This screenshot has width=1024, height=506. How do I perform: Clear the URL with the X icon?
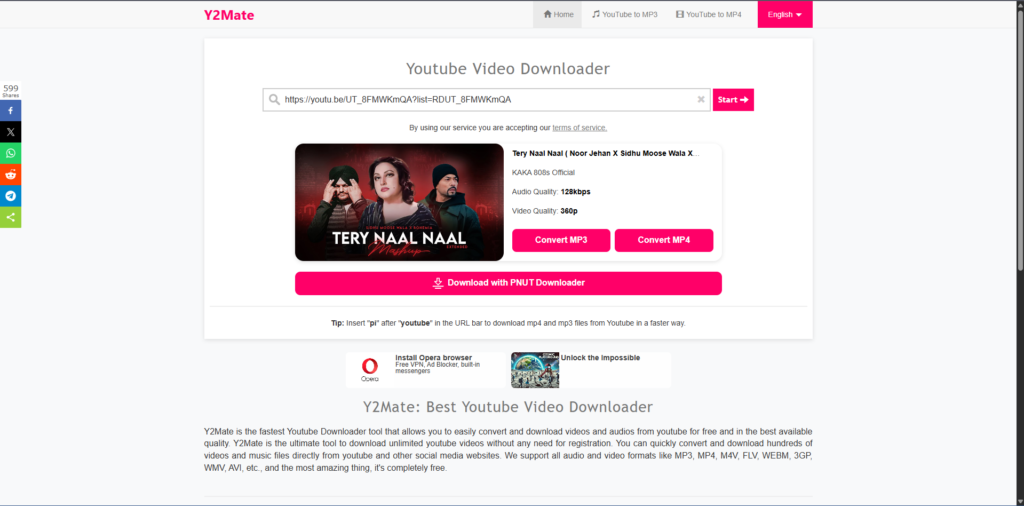coord(701,100)
